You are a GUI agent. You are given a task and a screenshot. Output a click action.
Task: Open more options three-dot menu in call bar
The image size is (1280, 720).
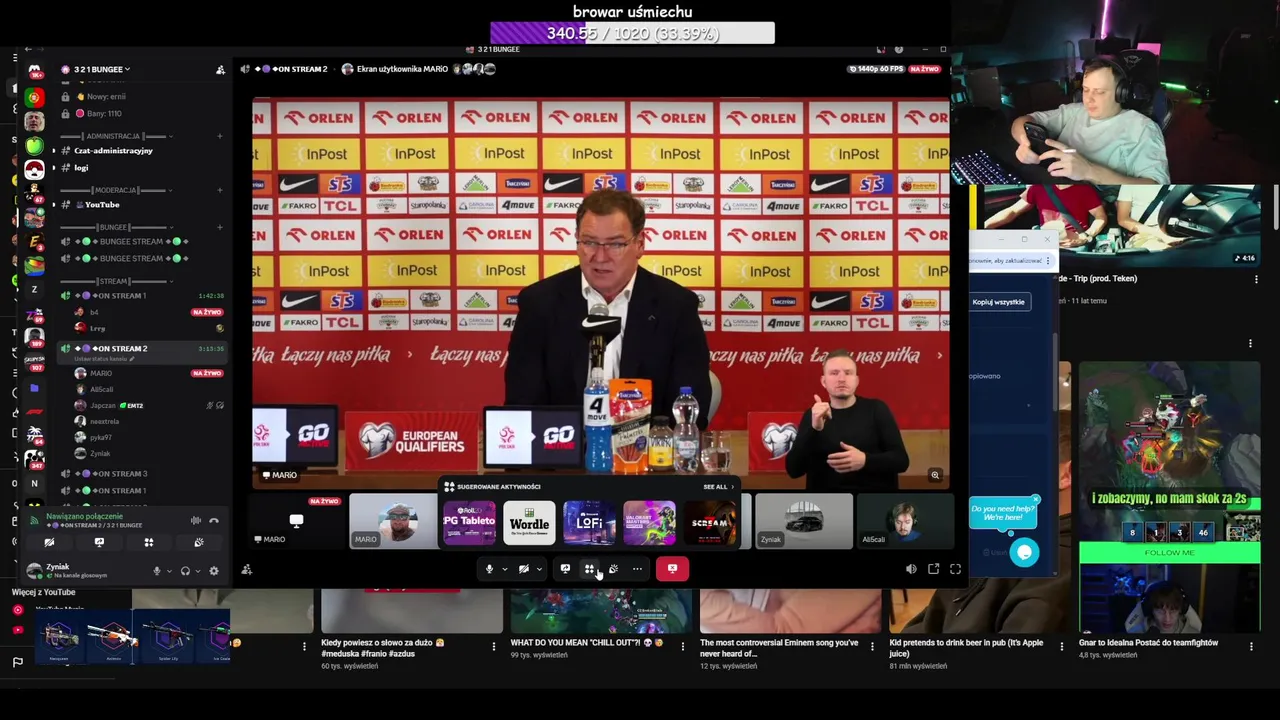tap(637, 569)
